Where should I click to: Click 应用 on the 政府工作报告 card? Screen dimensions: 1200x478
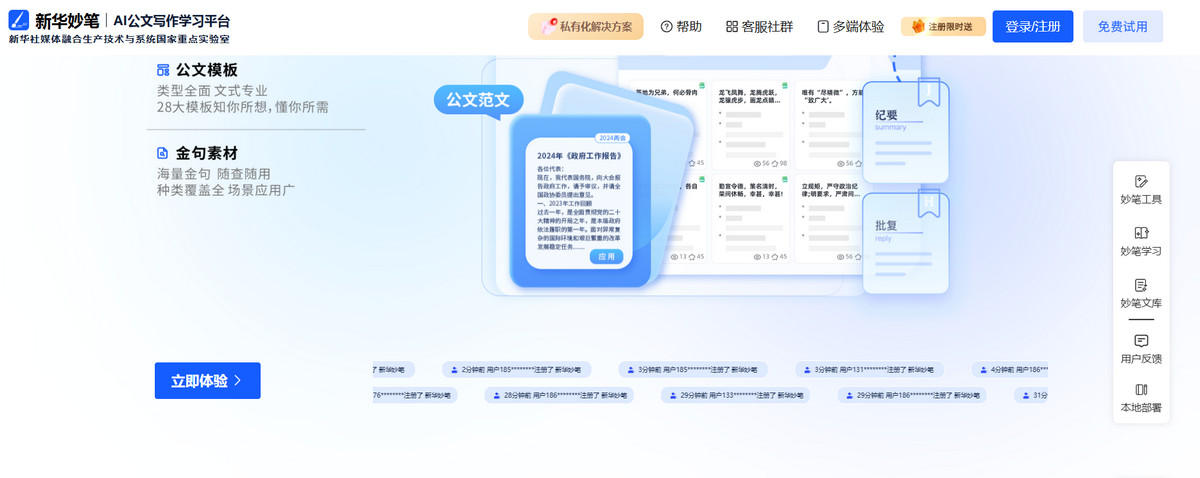[x=606, y=257]
